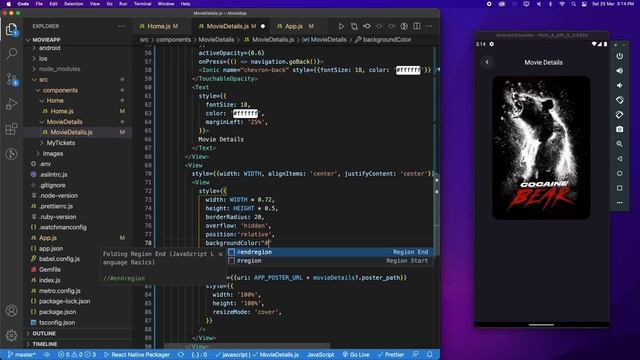Expand the MyTickets folder
This screenshot has width=640, height=360.
click(60, 143)
